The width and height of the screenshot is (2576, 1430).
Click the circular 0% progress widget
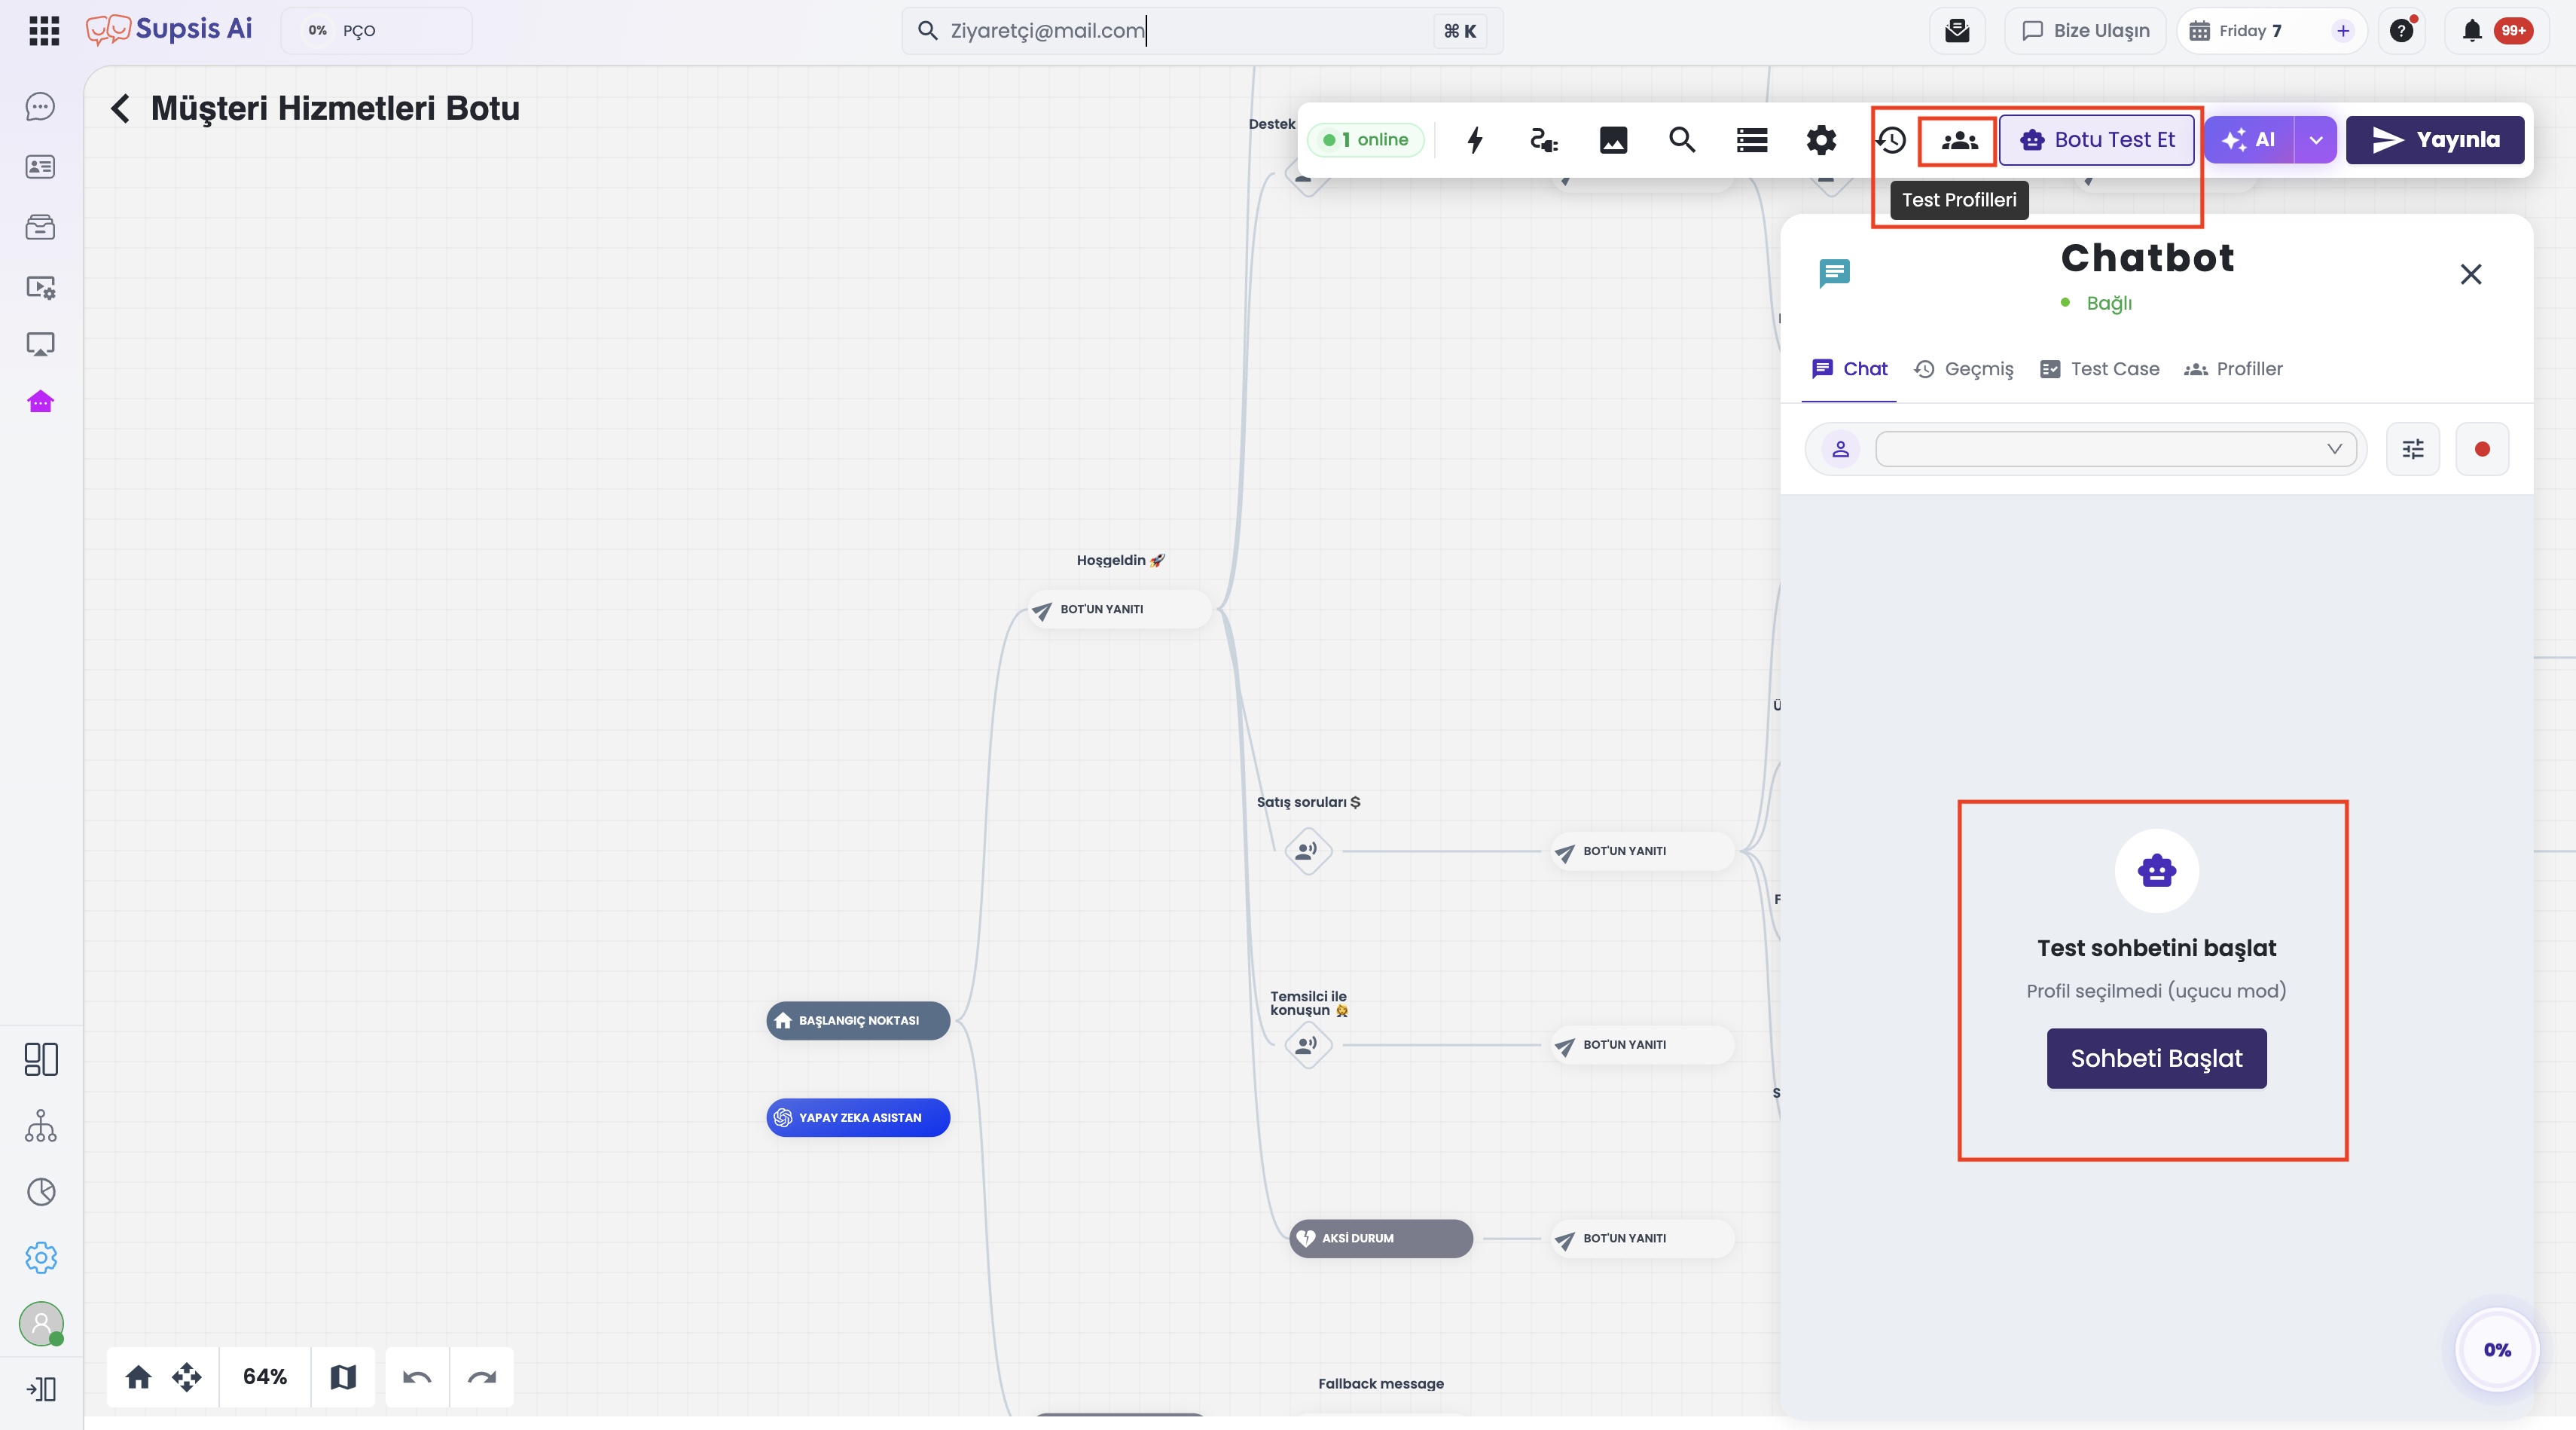pos(2497,1350)
